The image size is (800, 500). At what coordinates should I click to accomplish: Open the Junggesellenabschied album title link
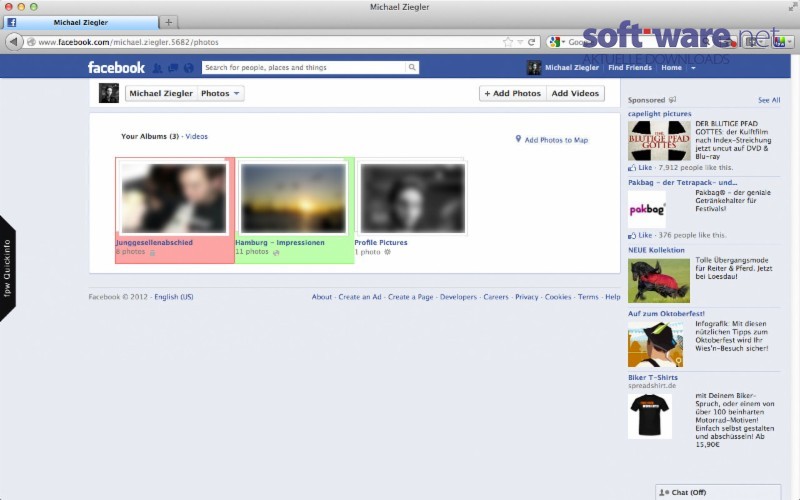click(x=154, y=242)
